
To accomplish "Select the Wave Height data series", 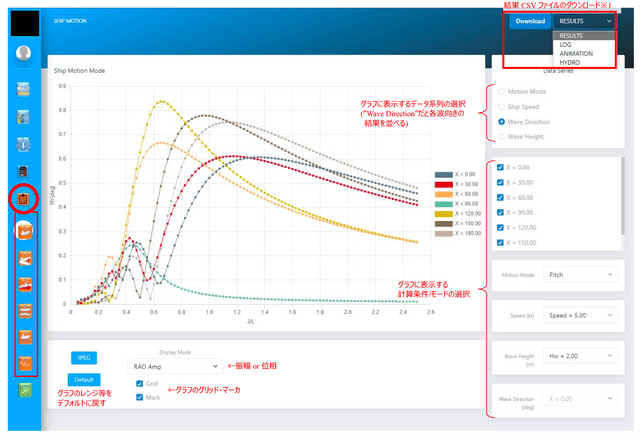I will [502, 136].
